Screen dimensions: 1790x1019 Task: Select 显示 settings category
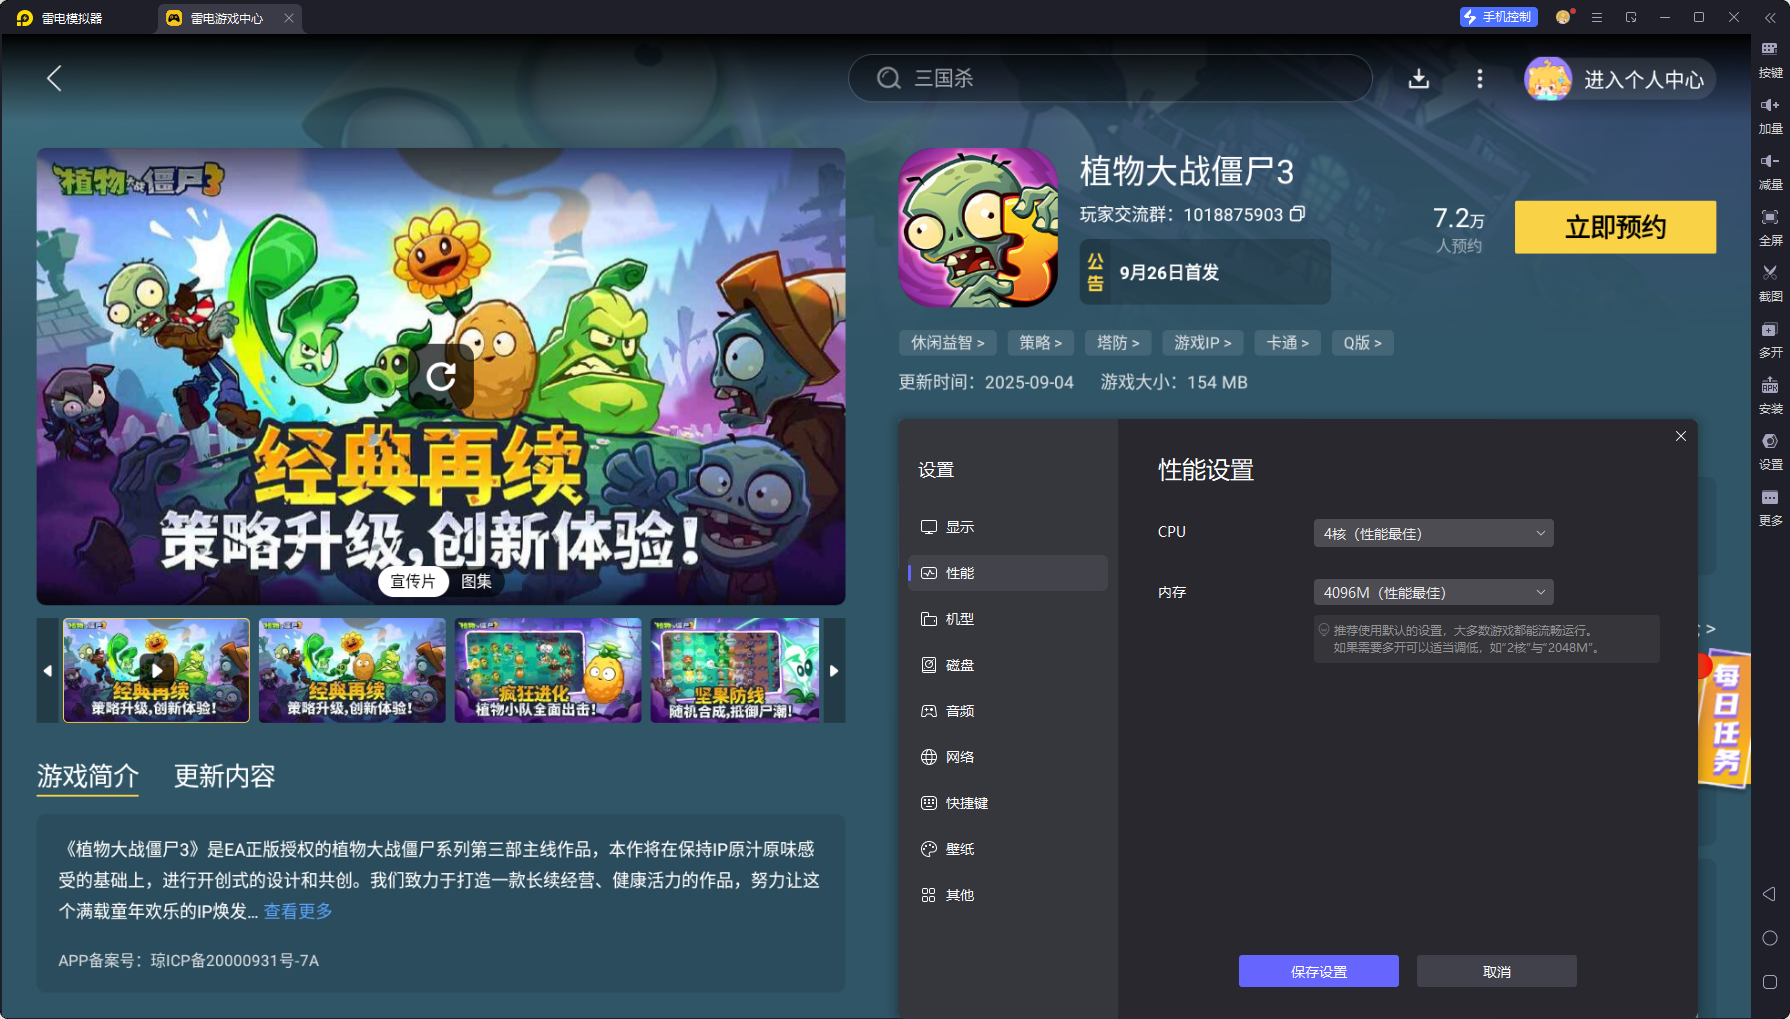pos(1008,527)
